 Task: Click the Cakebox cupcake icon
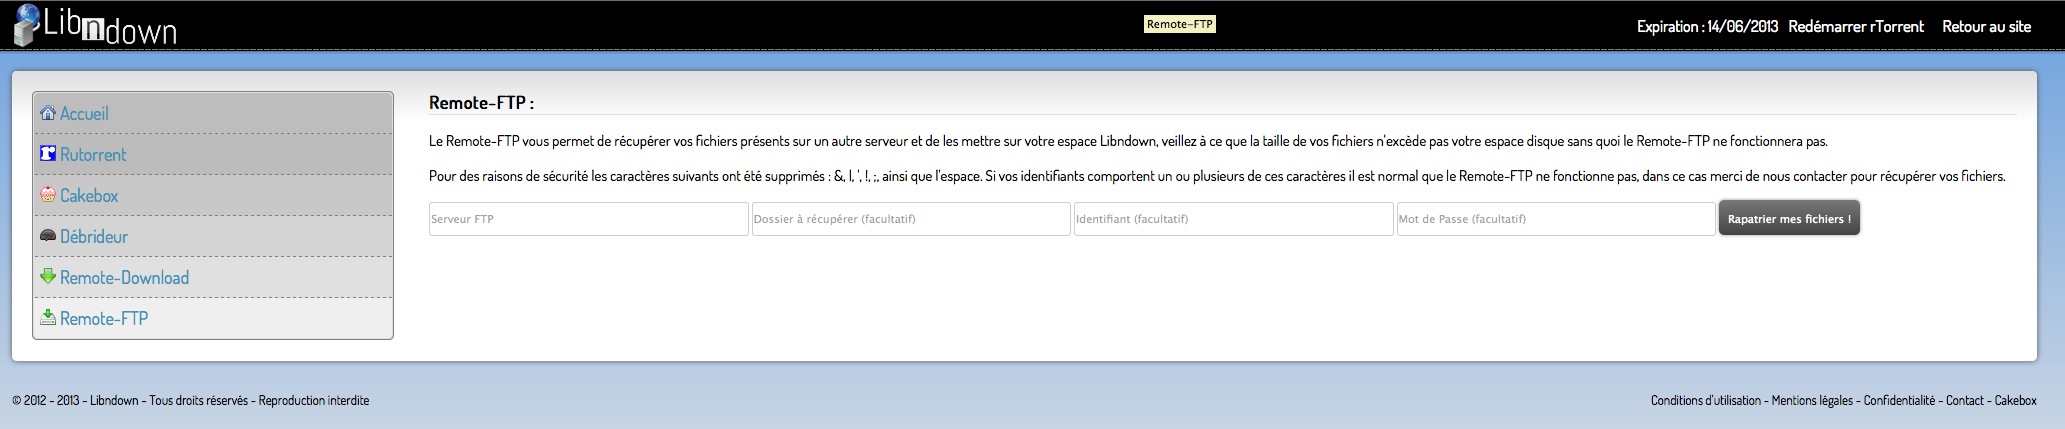(x=47, y=195)
